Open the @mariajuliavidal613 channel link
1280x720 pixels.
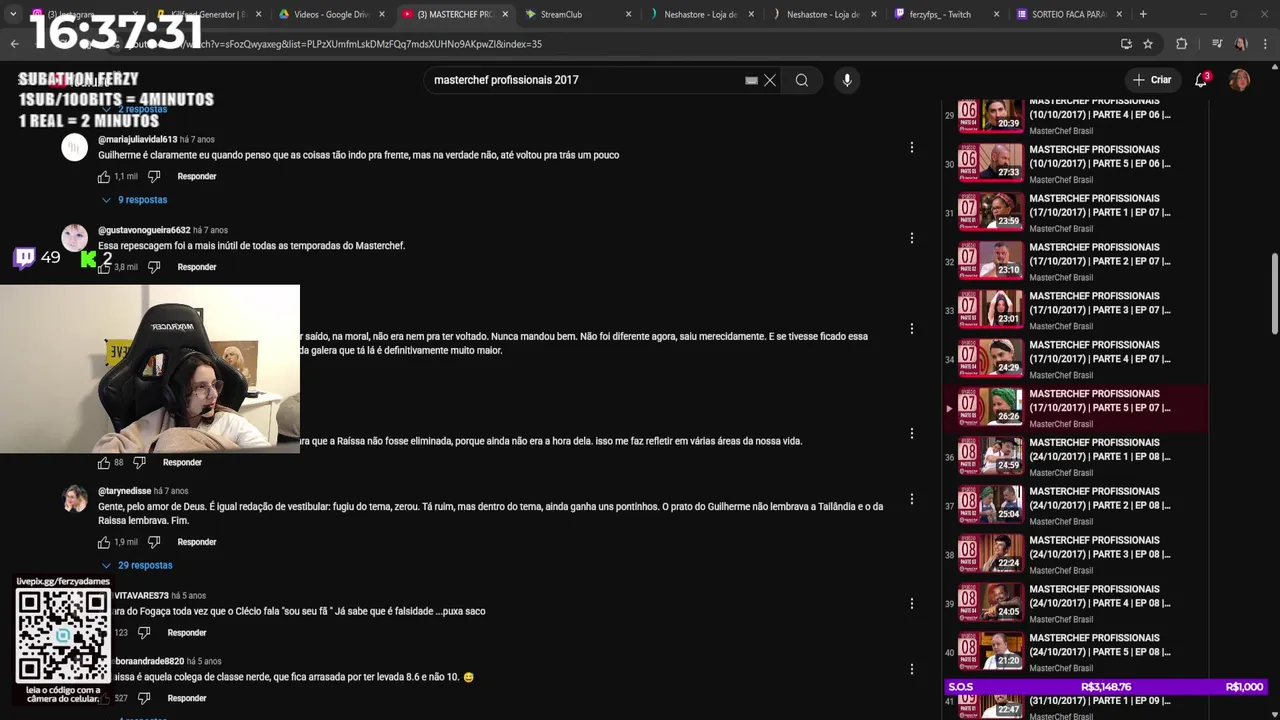[138, 140]
